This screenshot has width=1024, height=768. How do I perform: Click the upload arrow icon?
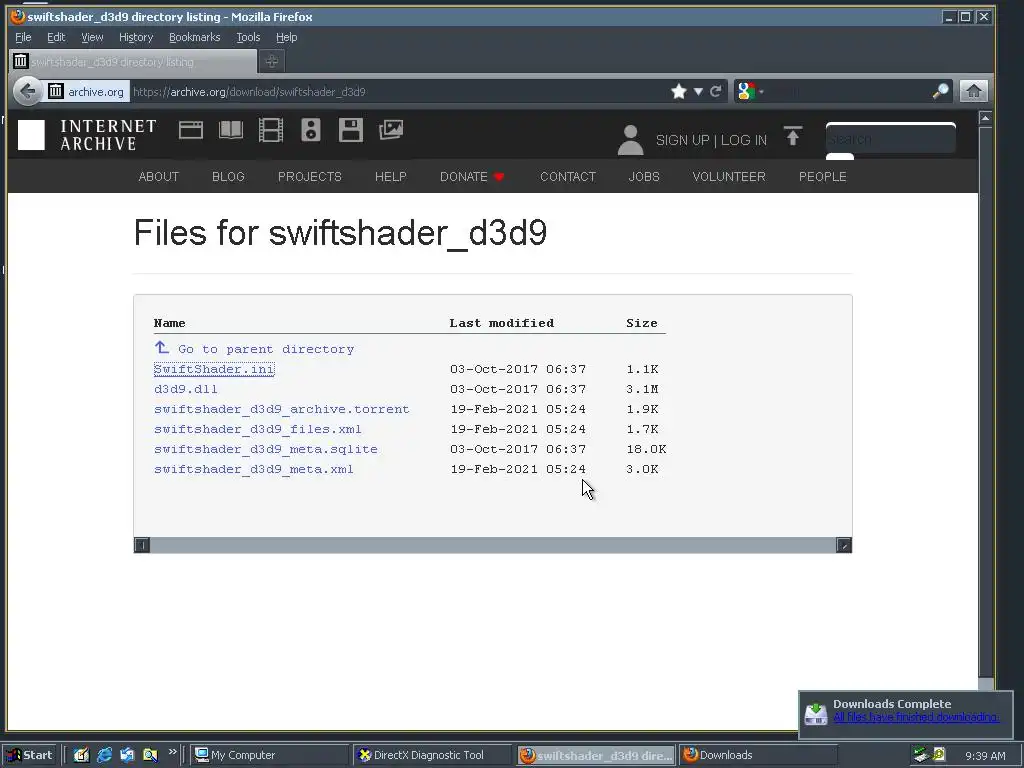[793, 136]
